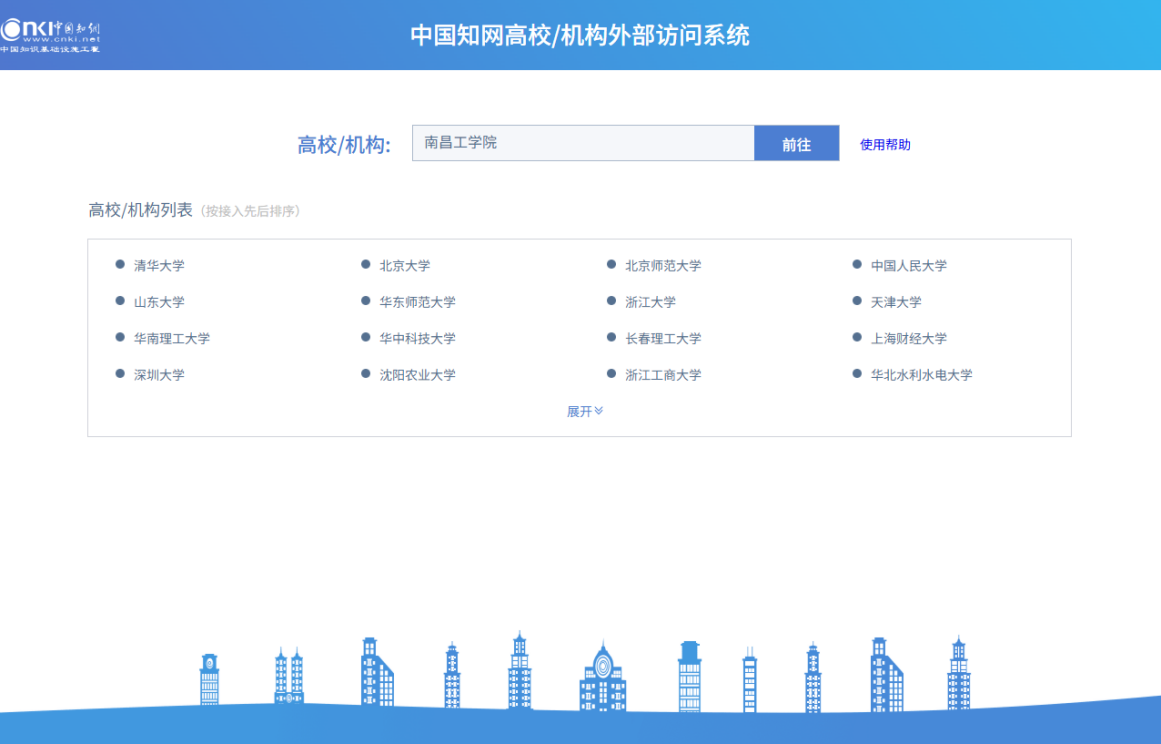This screenshot has height=744, width=1161.
Task: Open 深圳大学 entry
Action: (159, 375)
